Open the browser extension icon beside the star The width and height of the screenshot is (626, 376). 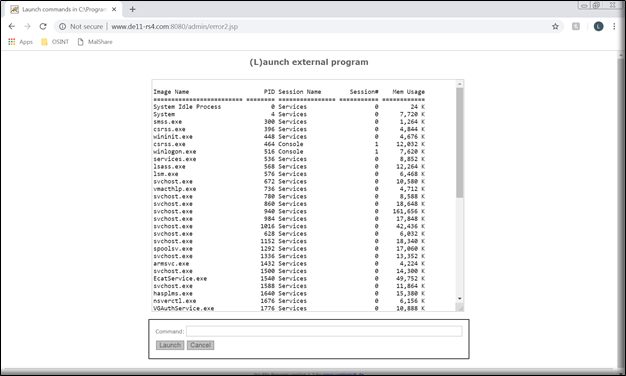576,26
